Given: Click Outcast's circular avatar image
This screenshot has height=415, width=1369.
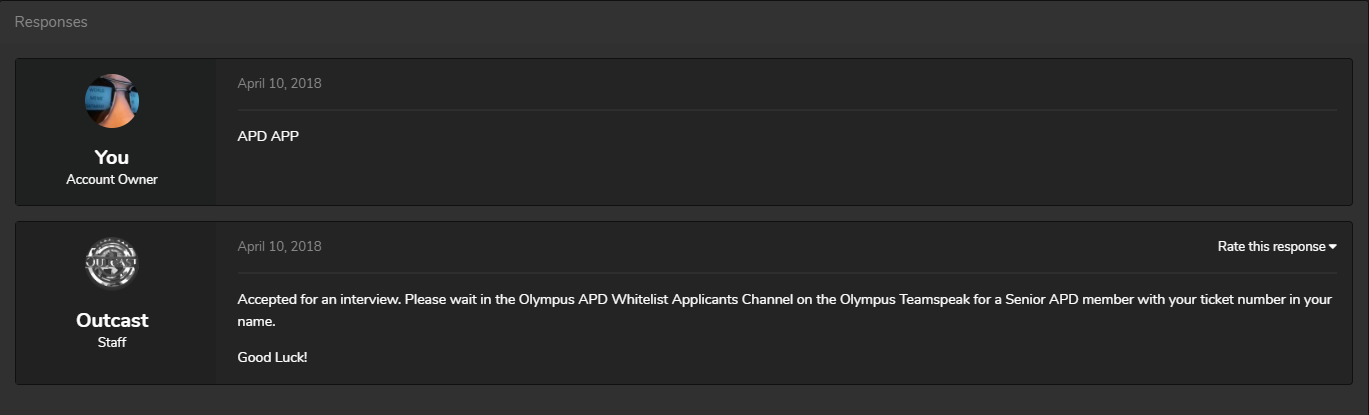Looking at the screenshot, I should pos(111,264).
